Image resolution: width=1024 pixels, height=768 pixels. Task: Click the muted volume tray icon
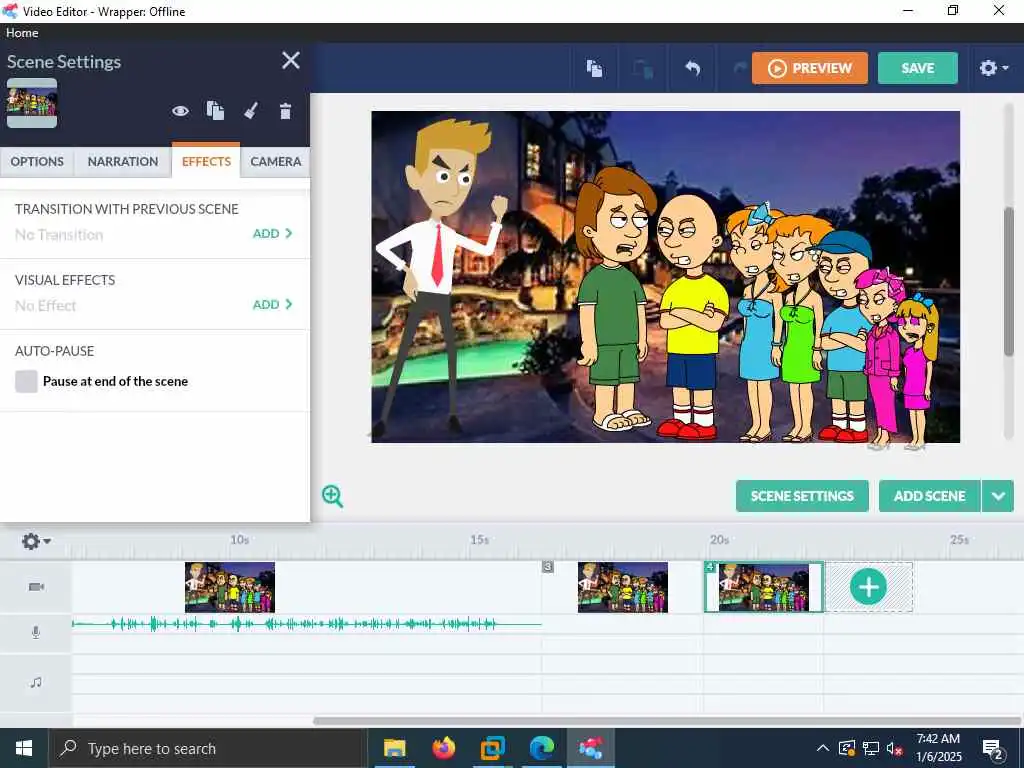pos(894,748)
